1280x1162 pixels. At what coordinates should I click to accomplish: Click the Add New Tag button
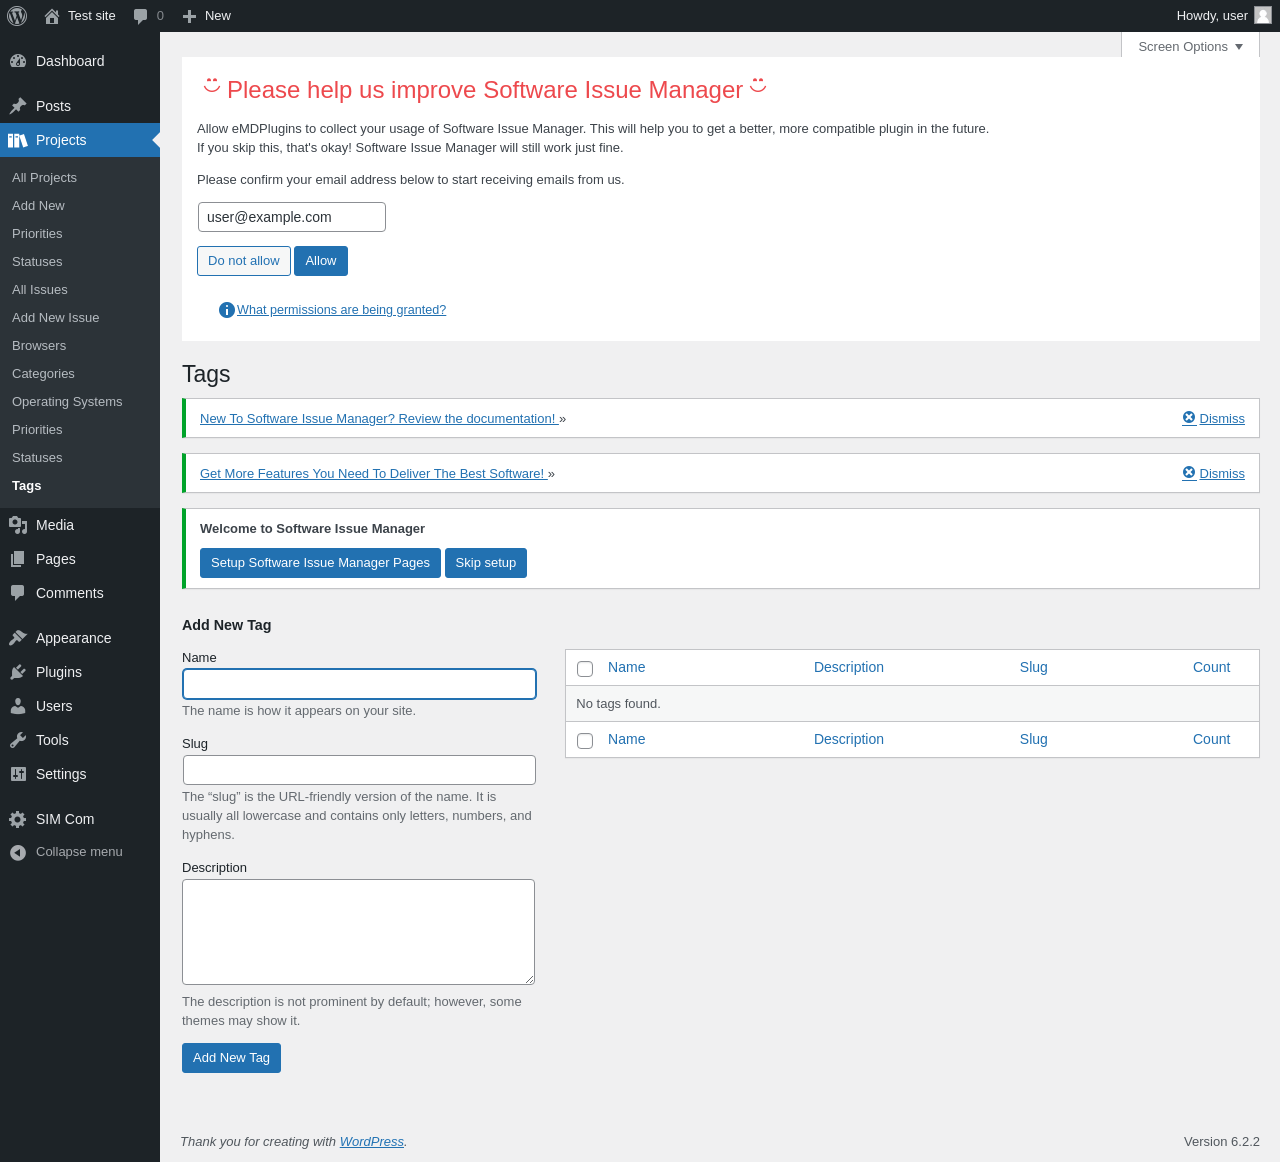[231, 1058]
